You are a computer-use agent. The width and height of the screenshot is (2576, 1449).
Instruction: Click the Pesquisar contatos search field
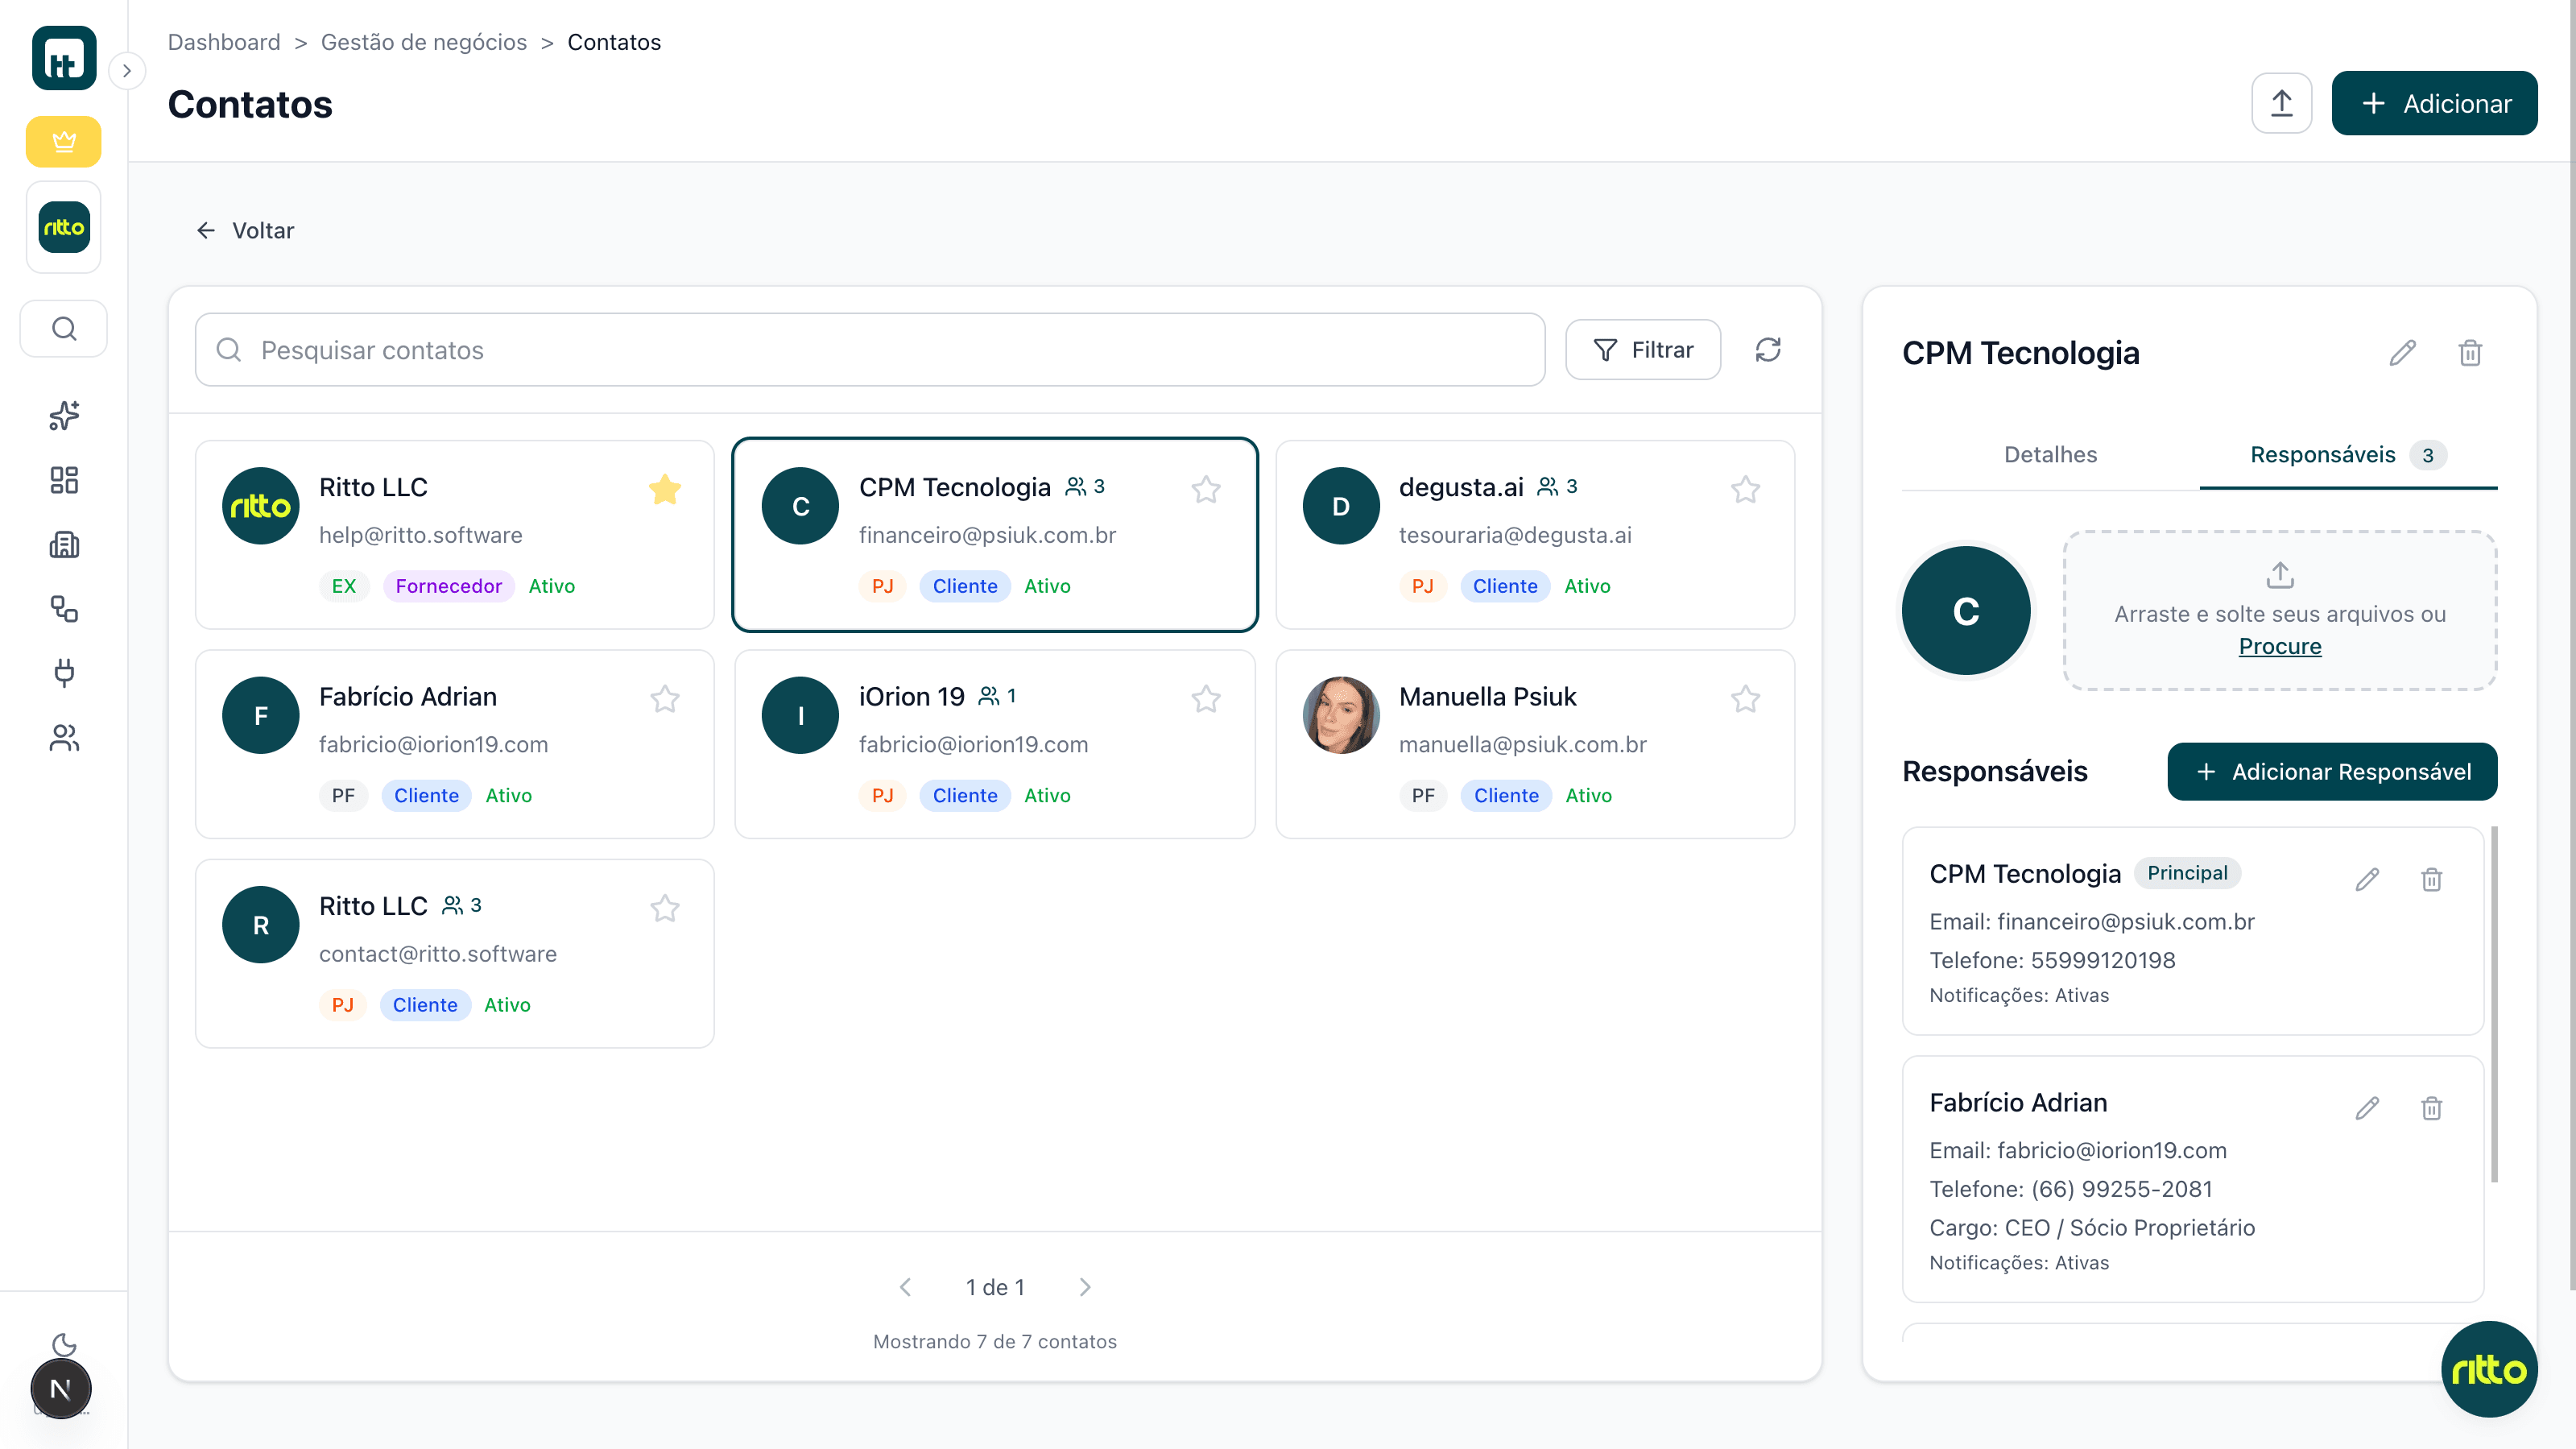click(x=870, y=350)
